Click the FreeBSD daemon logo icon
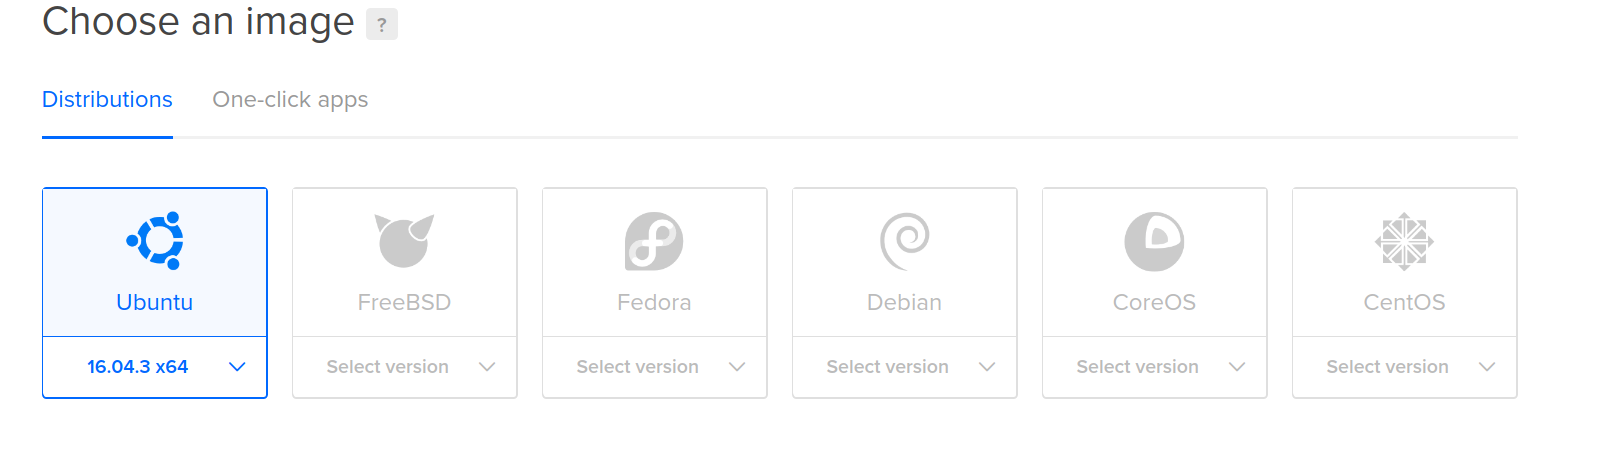1603x457 pixels. coord(404,241)
